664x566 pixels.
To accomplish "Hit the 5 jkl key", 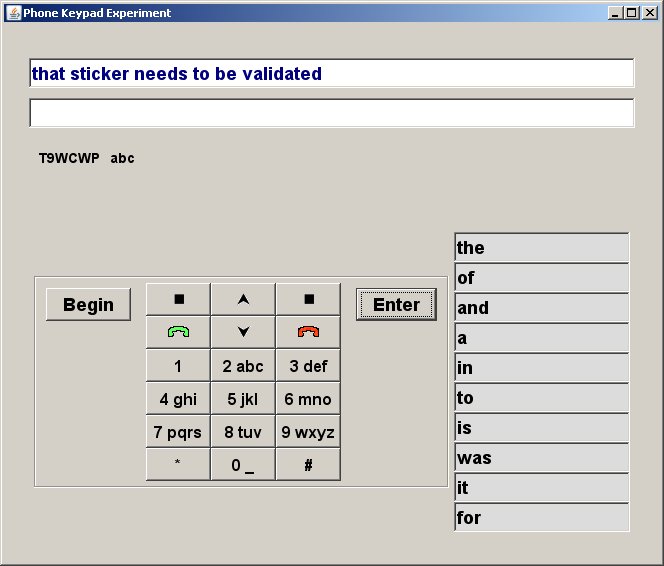I will tap(243, 399).
